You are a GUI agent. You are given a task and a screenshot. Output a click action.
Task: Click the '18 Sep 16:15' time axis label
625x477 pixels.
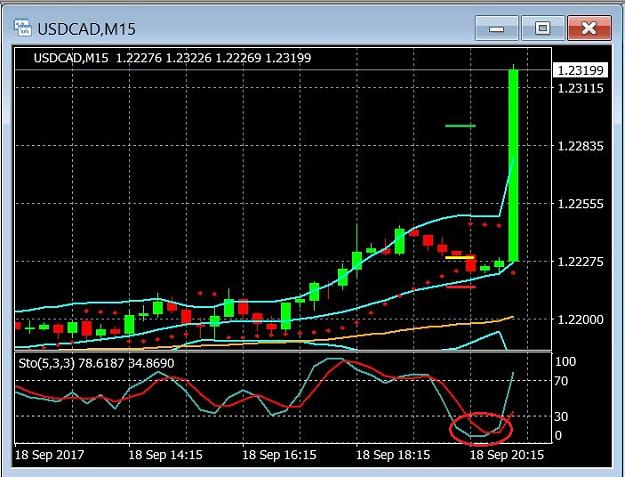click(279, 455)
